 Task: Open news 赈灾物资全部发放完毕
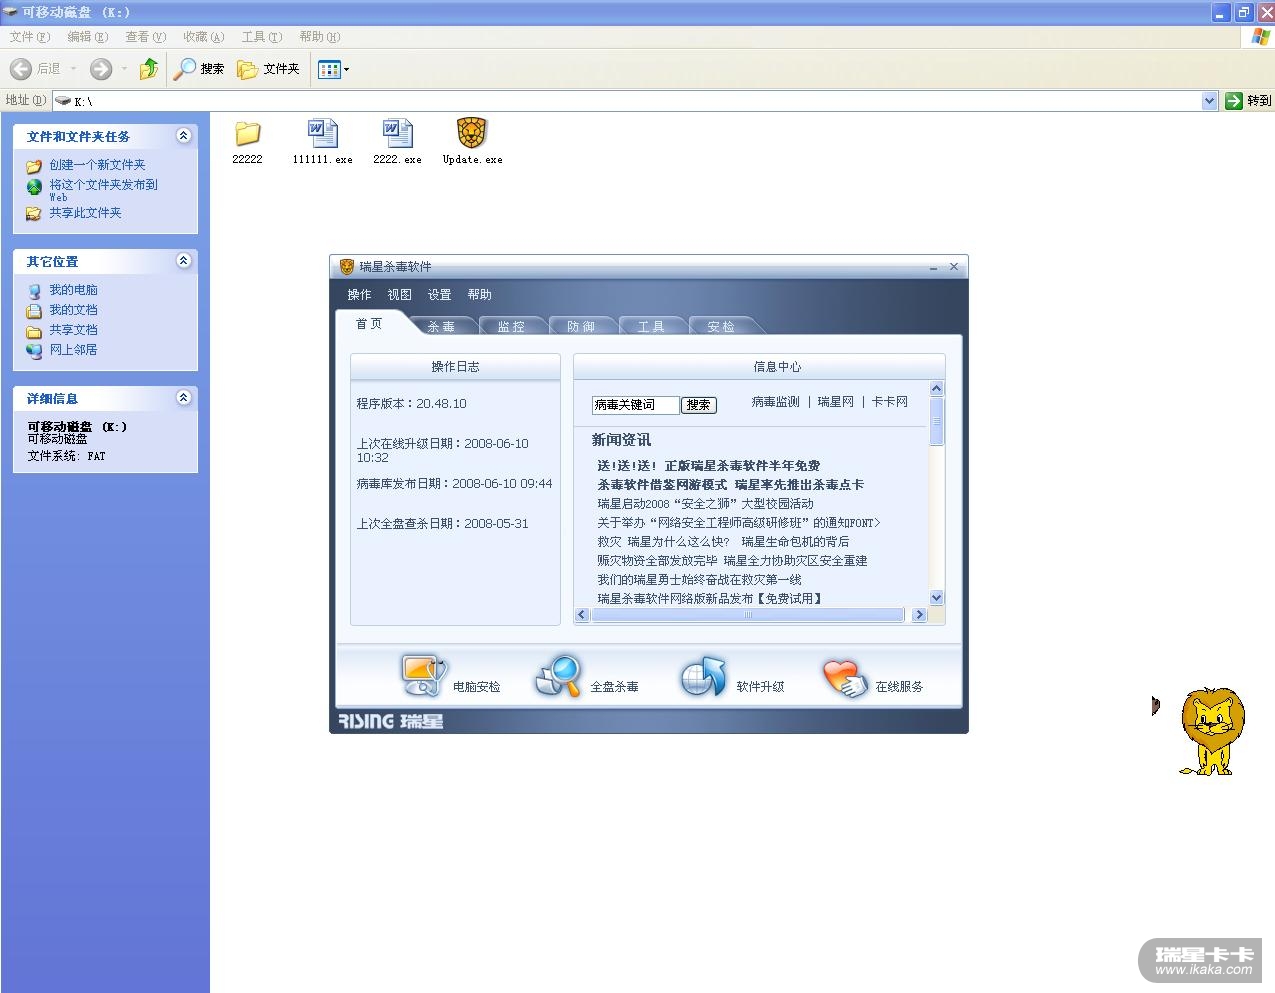point(658,561)
